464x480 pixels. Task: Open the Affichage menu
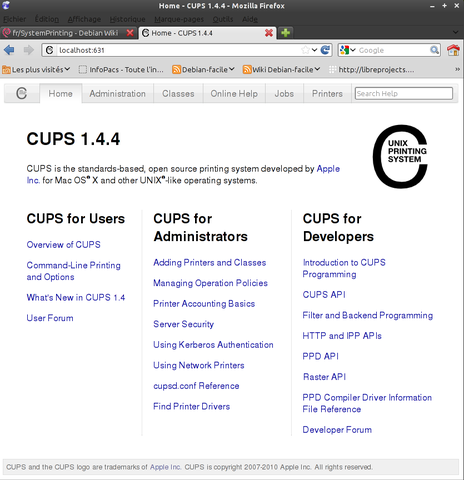(84, 19)
